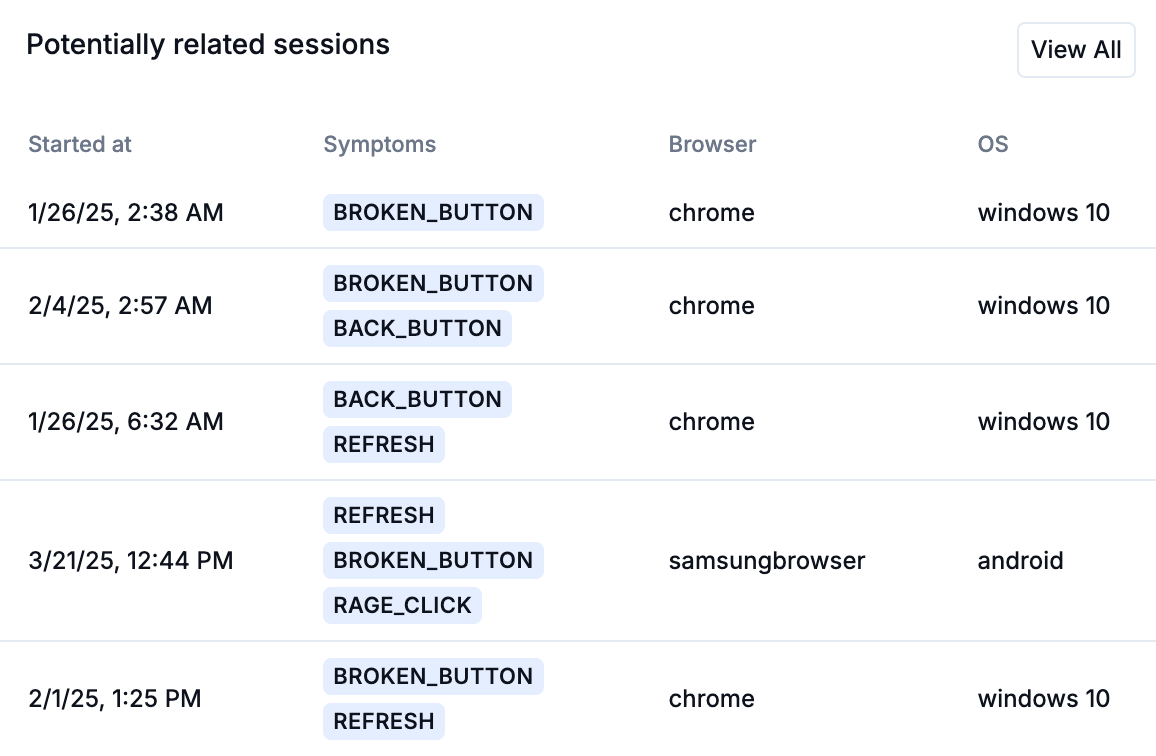This screenshot has height=756, width=1156.
Task: Click the Browser column header
Action: [712, 144]
